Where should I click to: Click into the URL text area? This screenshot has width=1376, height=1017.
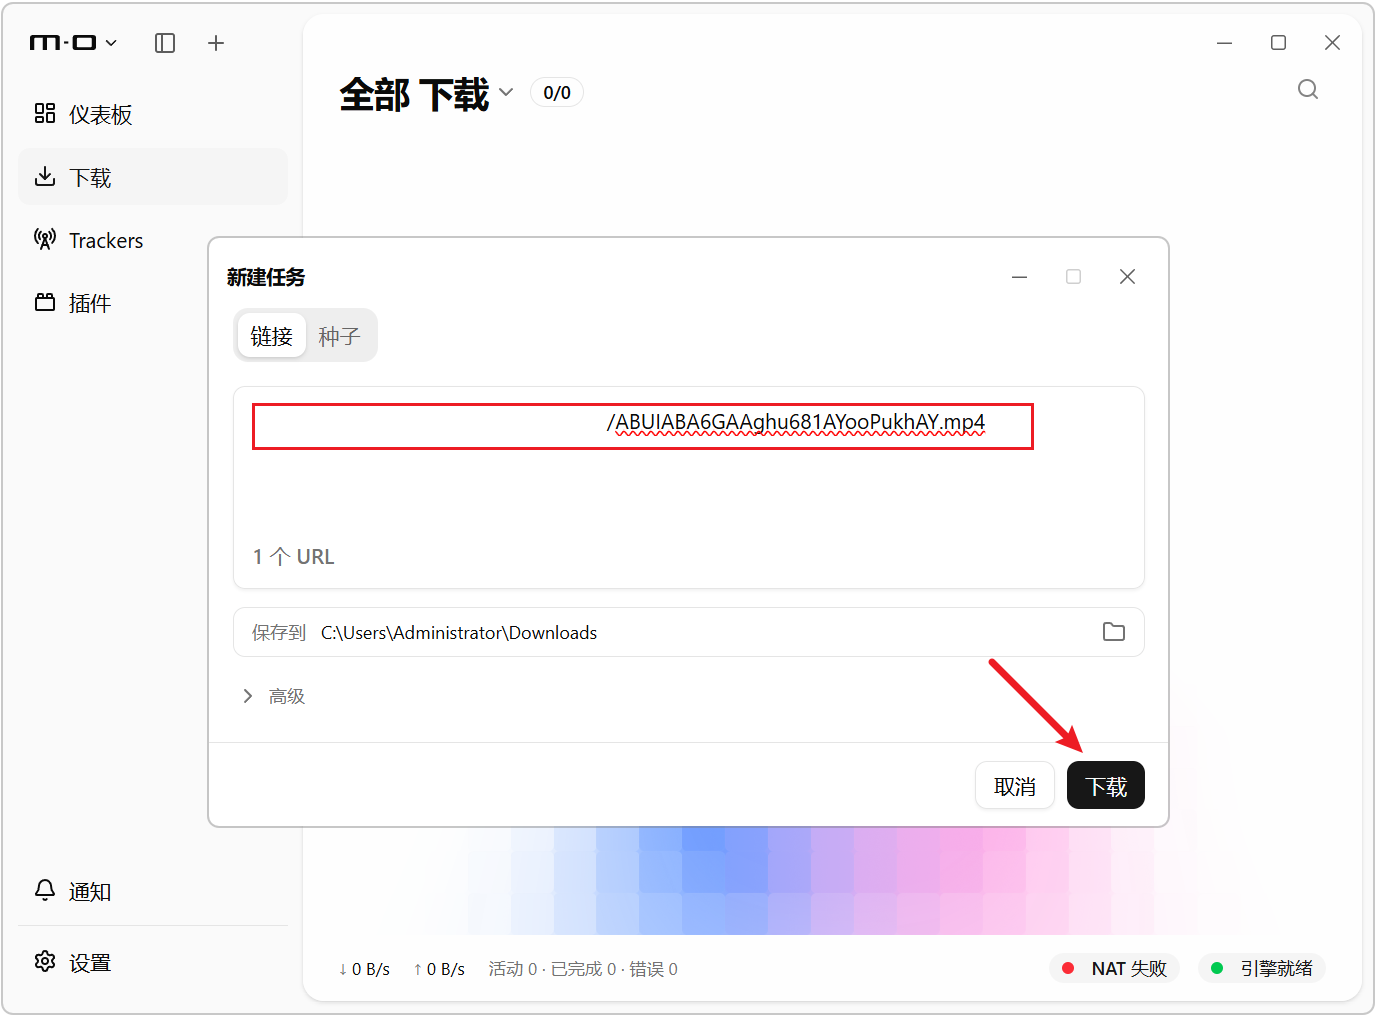click(688, 487)
